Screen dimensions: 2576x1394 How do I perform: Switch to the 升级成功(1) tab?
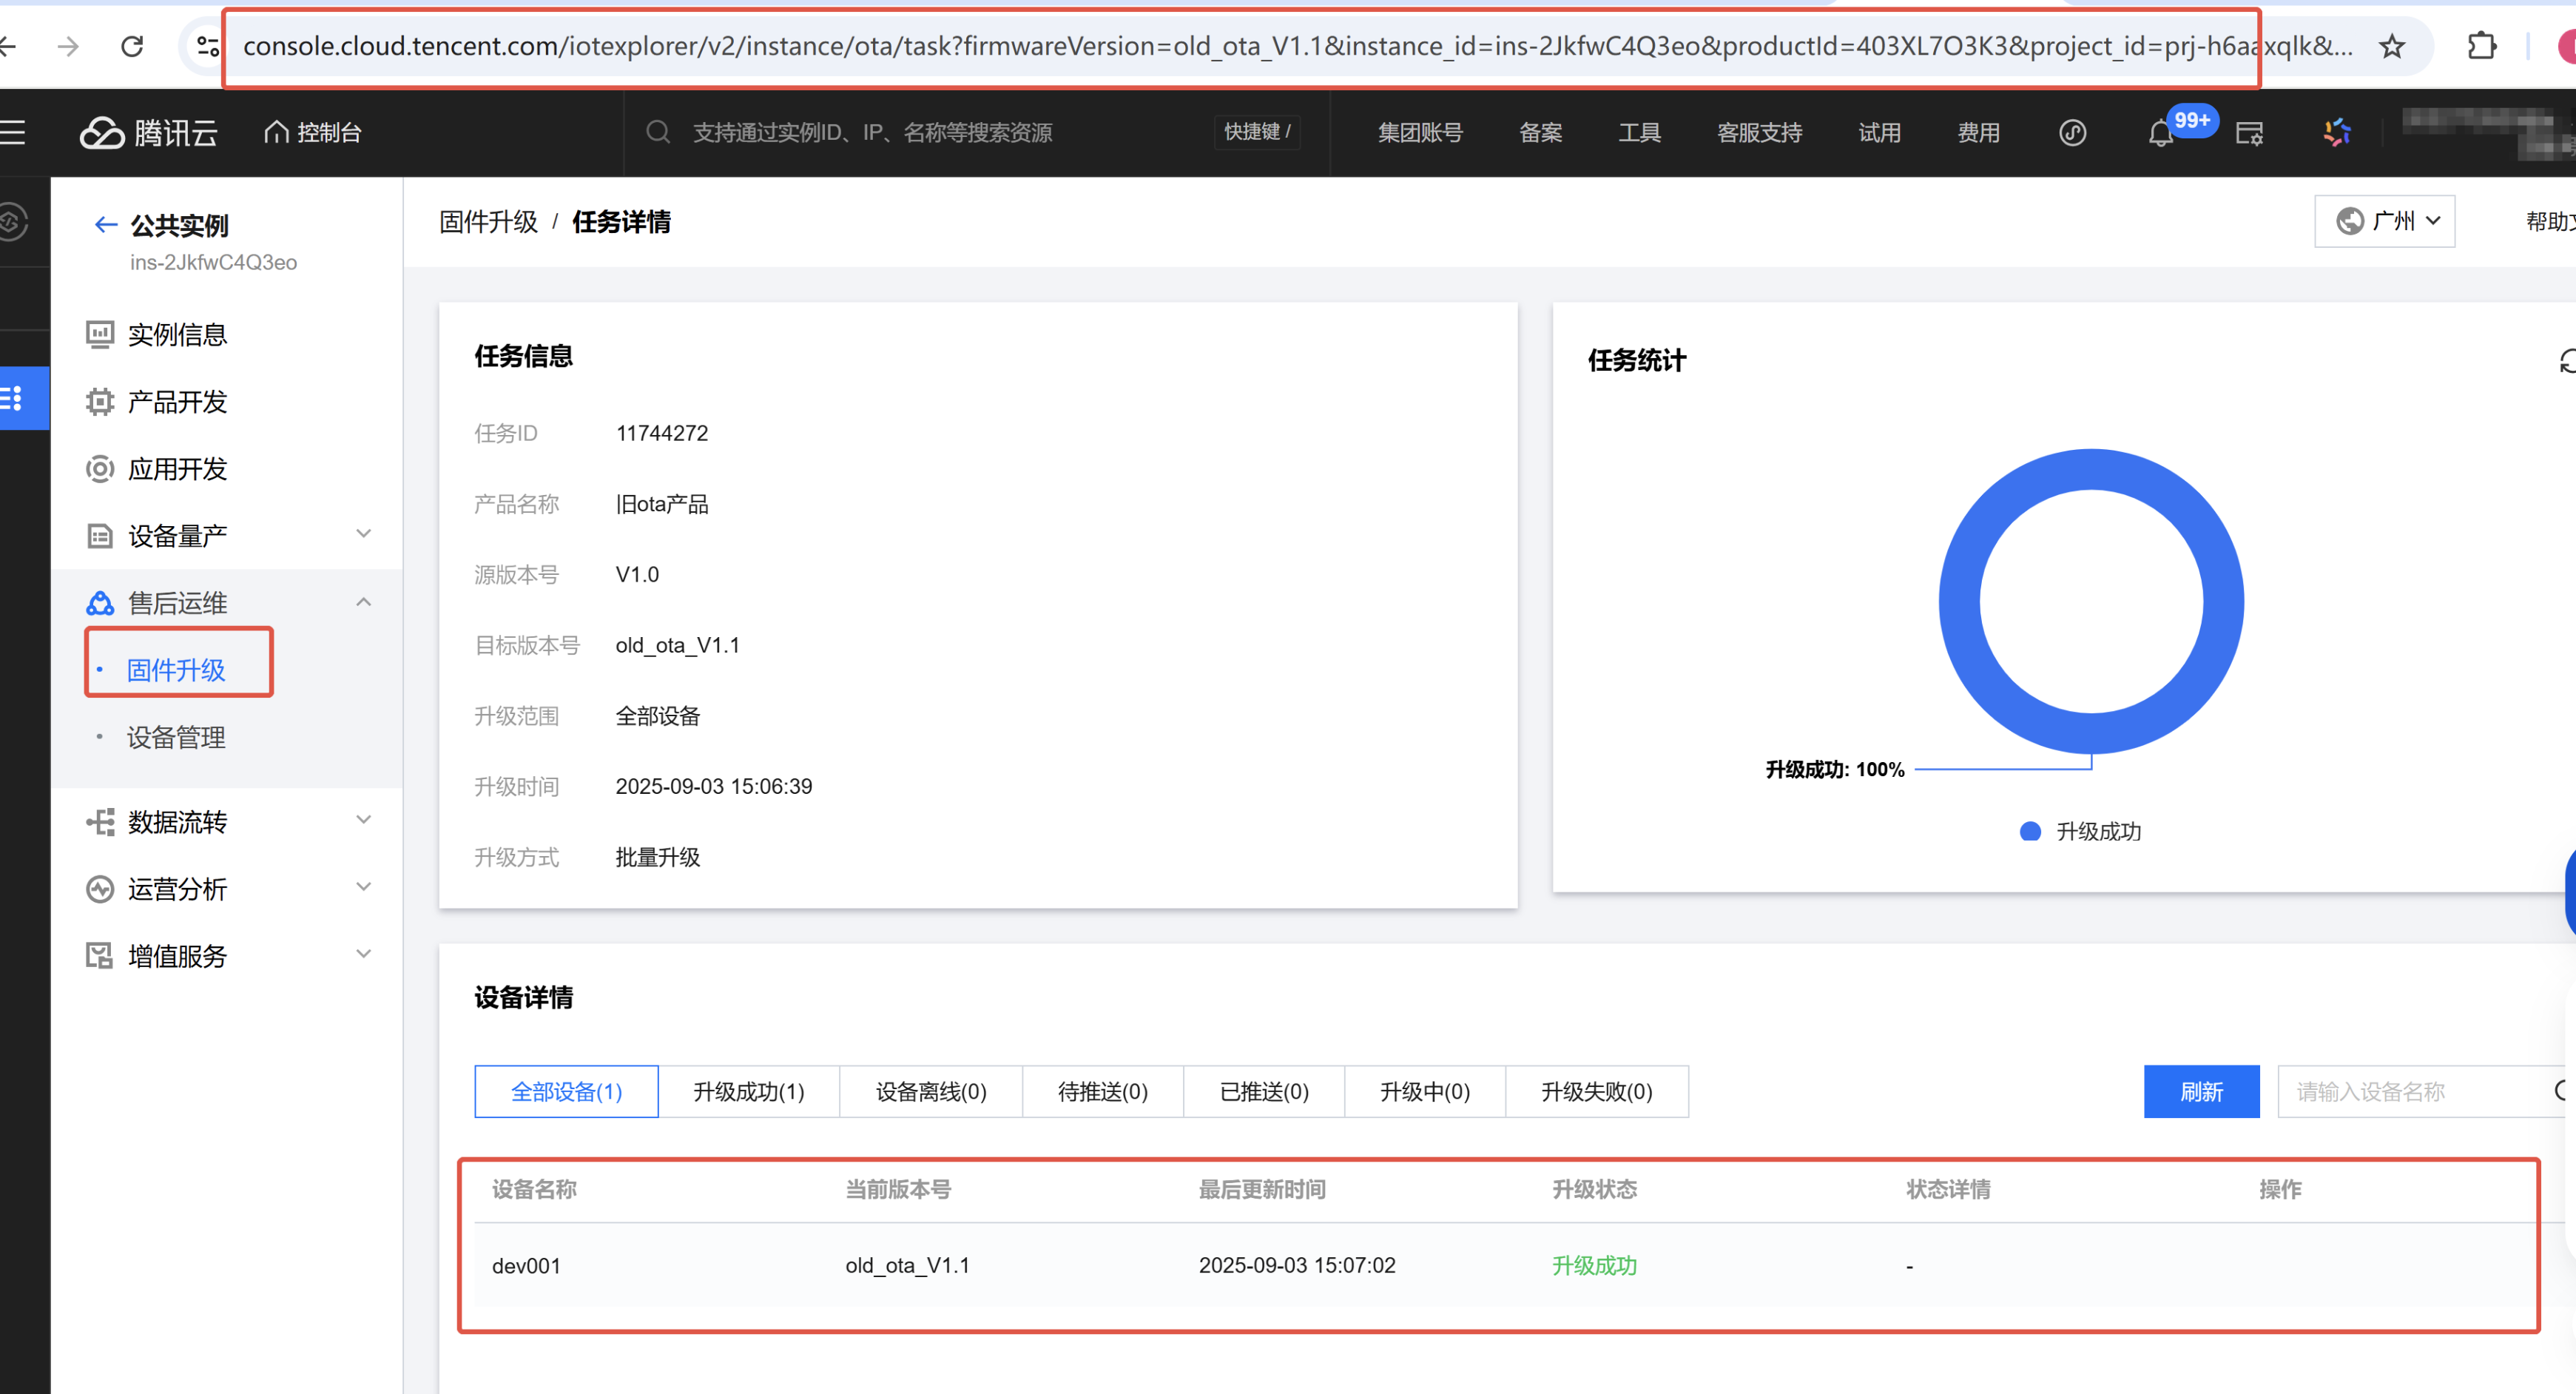click(x=748, y=1091)
